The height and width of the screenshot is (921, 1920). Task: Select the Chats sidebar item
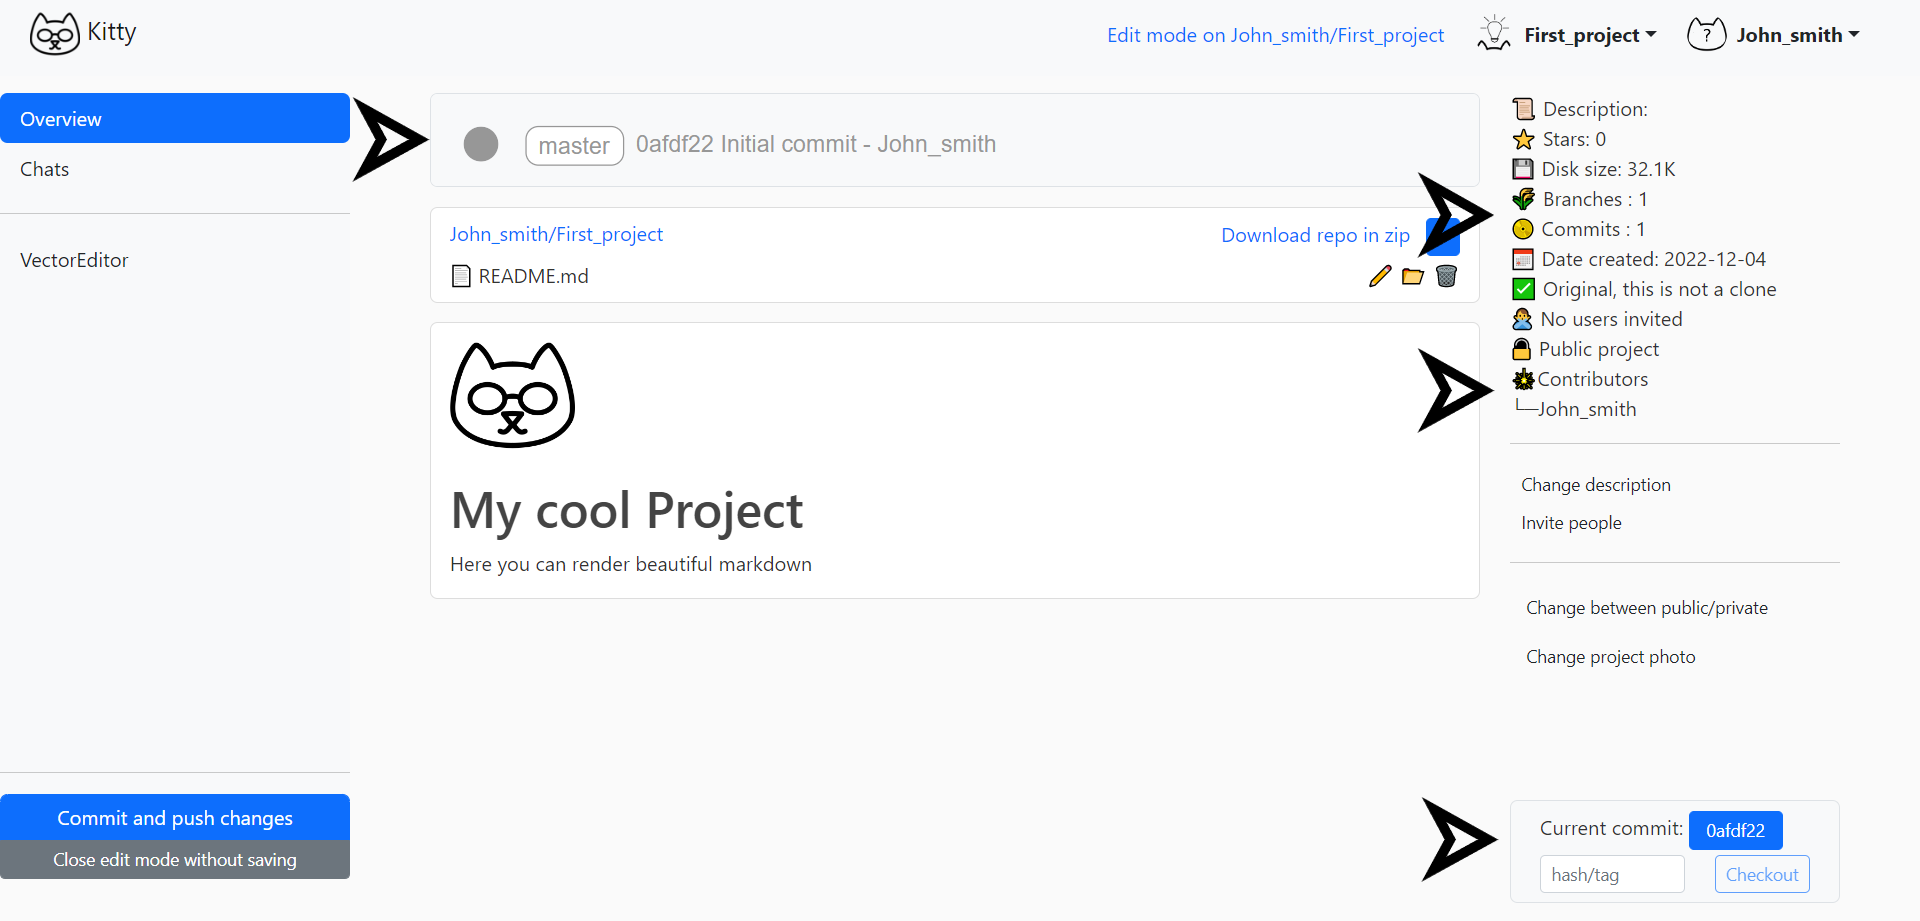(45, 169)
